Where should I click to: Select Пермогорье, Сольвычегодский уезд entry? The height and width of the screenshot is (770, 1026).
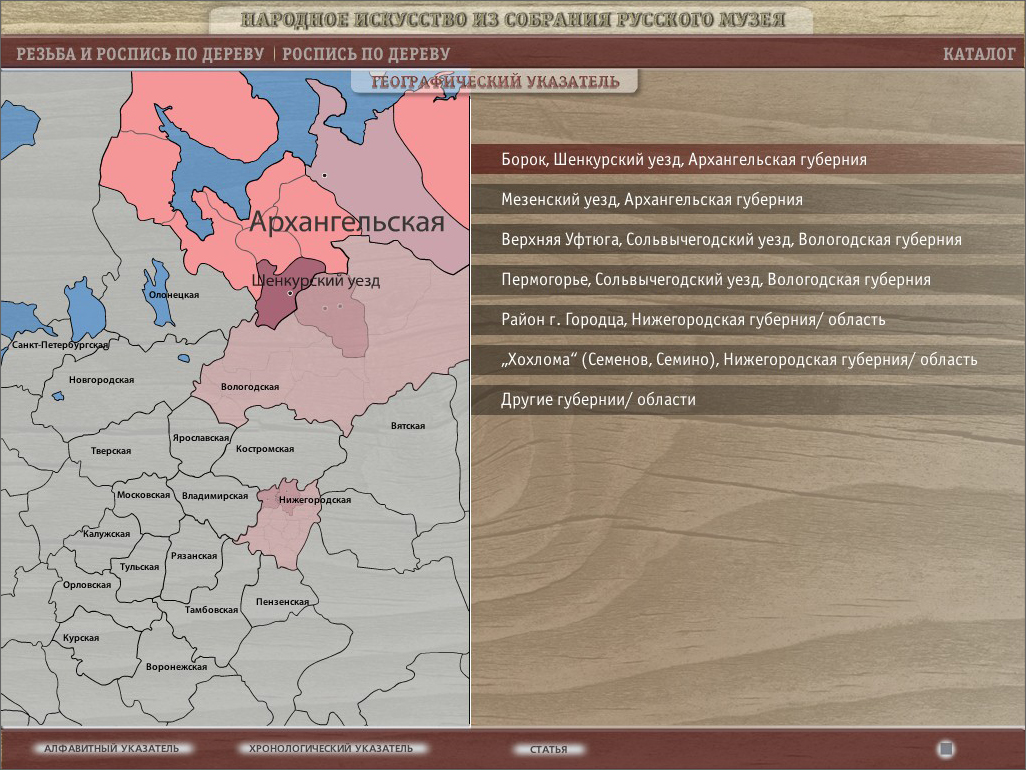[x=716, y=280]
